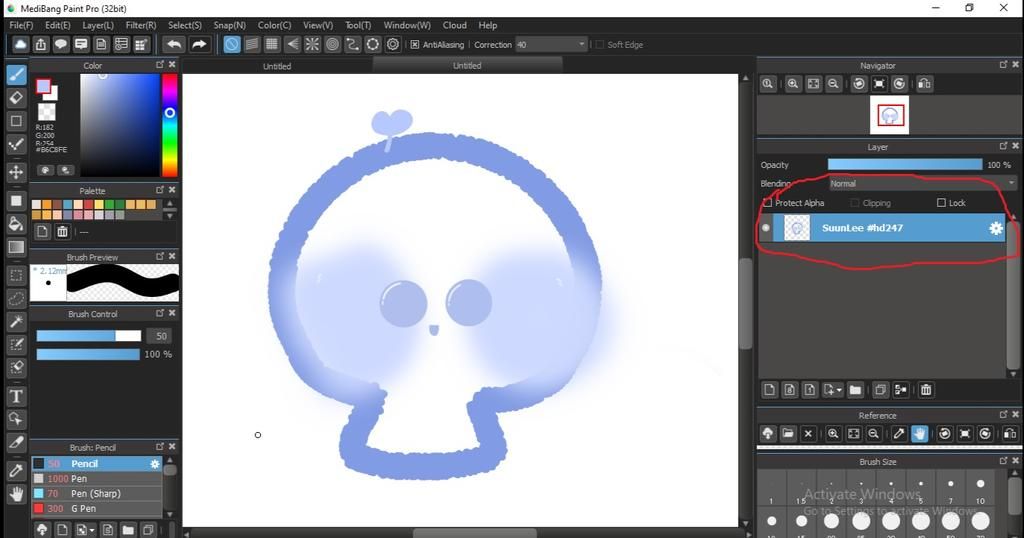Duplicate the current layer
Image resolution: width=1024 pixels, height=538 pixels.
click(880, 390)
